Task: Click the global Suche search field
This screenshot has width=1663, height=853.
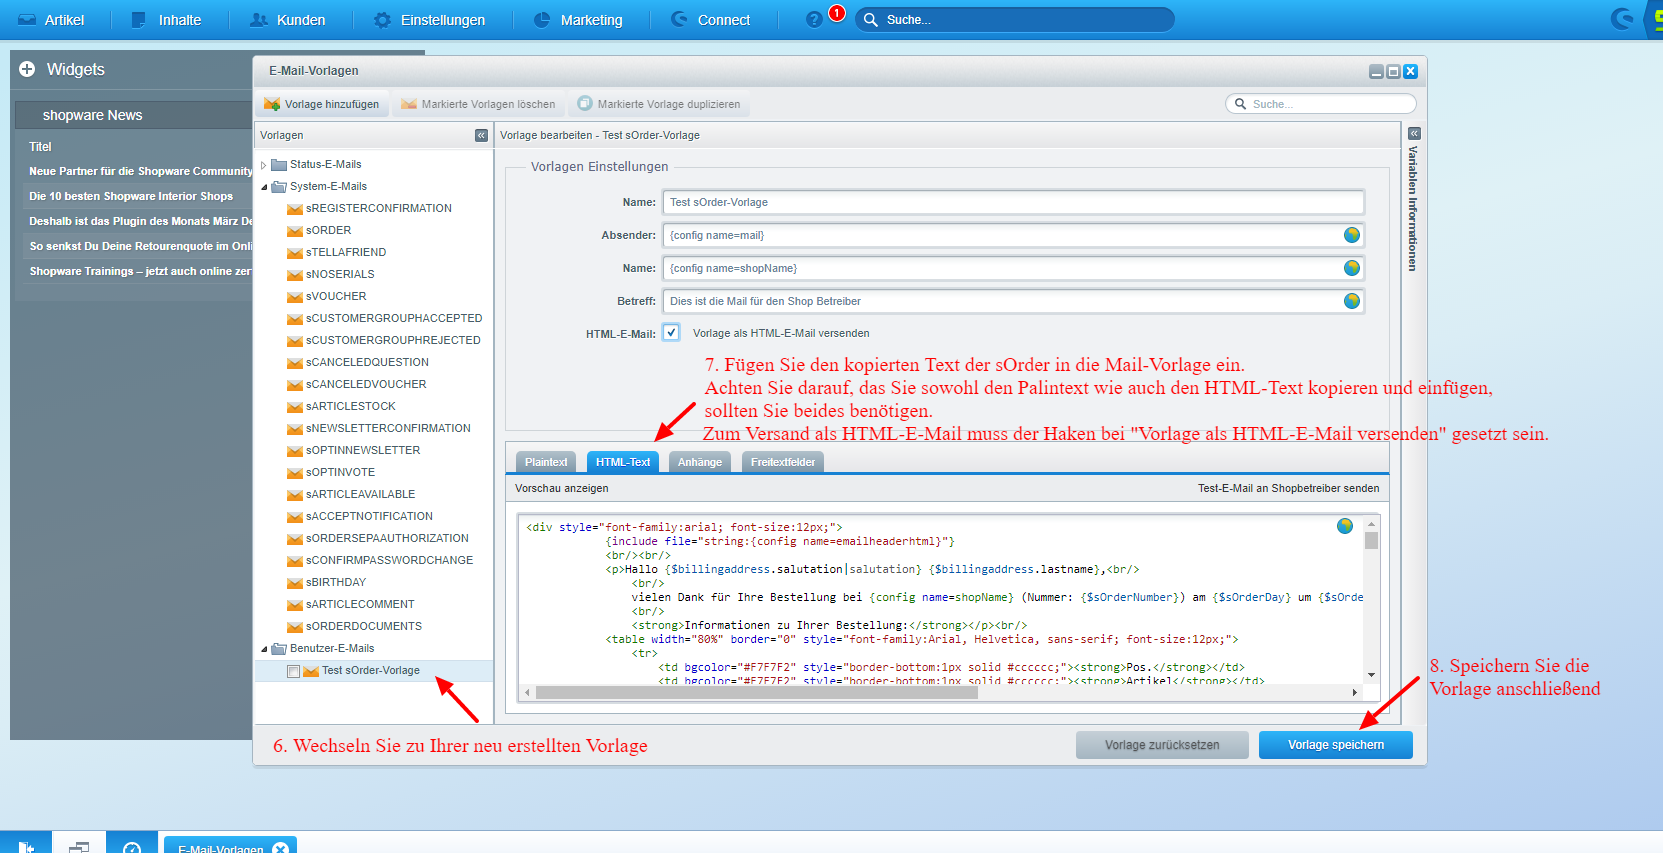Action: [x=1014, y=20]
